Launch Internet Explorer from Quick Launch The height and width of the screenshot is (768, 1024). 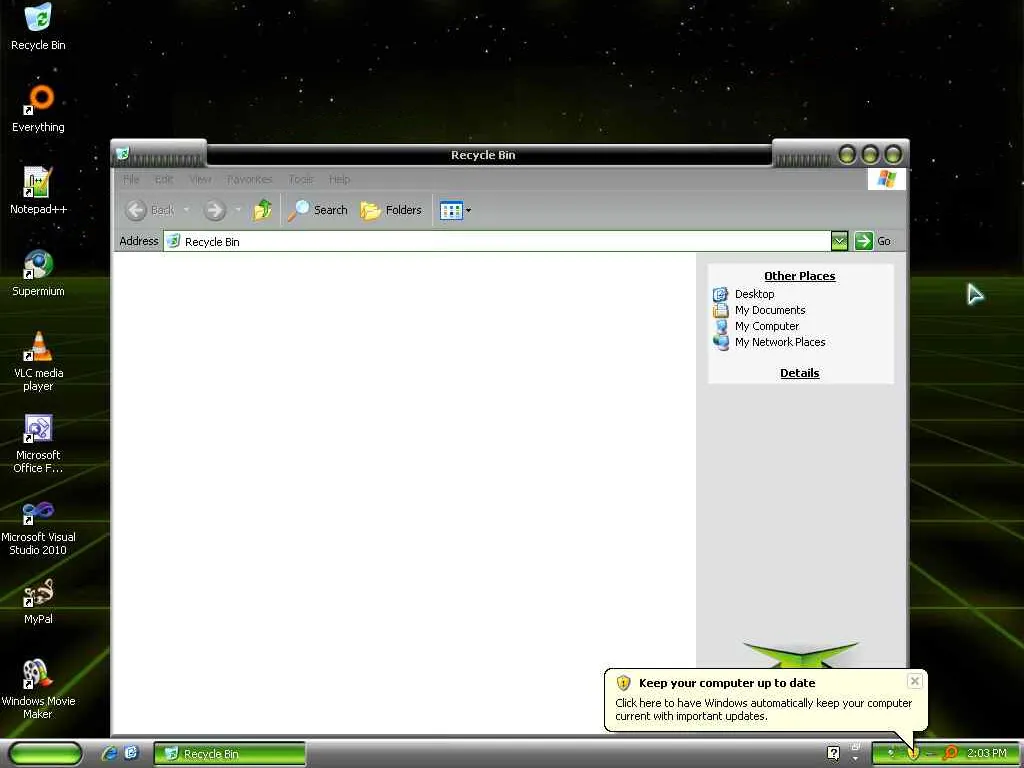pyautogui.click(x=109, y=753)
